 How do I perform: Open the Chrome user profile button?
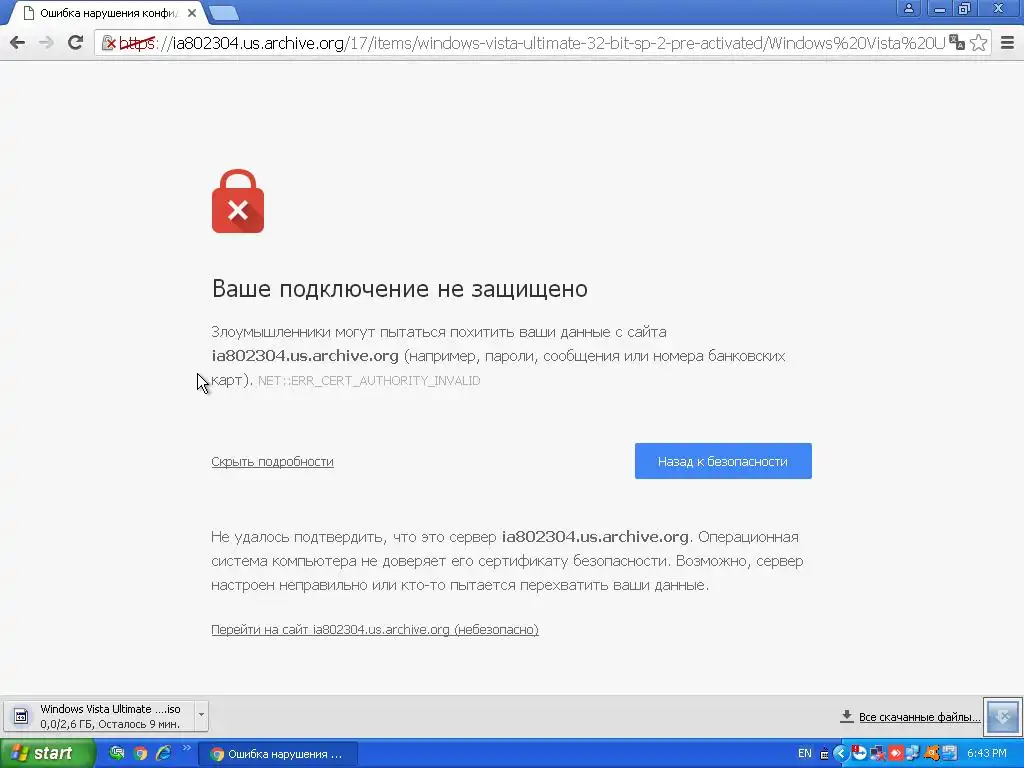(x=908, y=8)
